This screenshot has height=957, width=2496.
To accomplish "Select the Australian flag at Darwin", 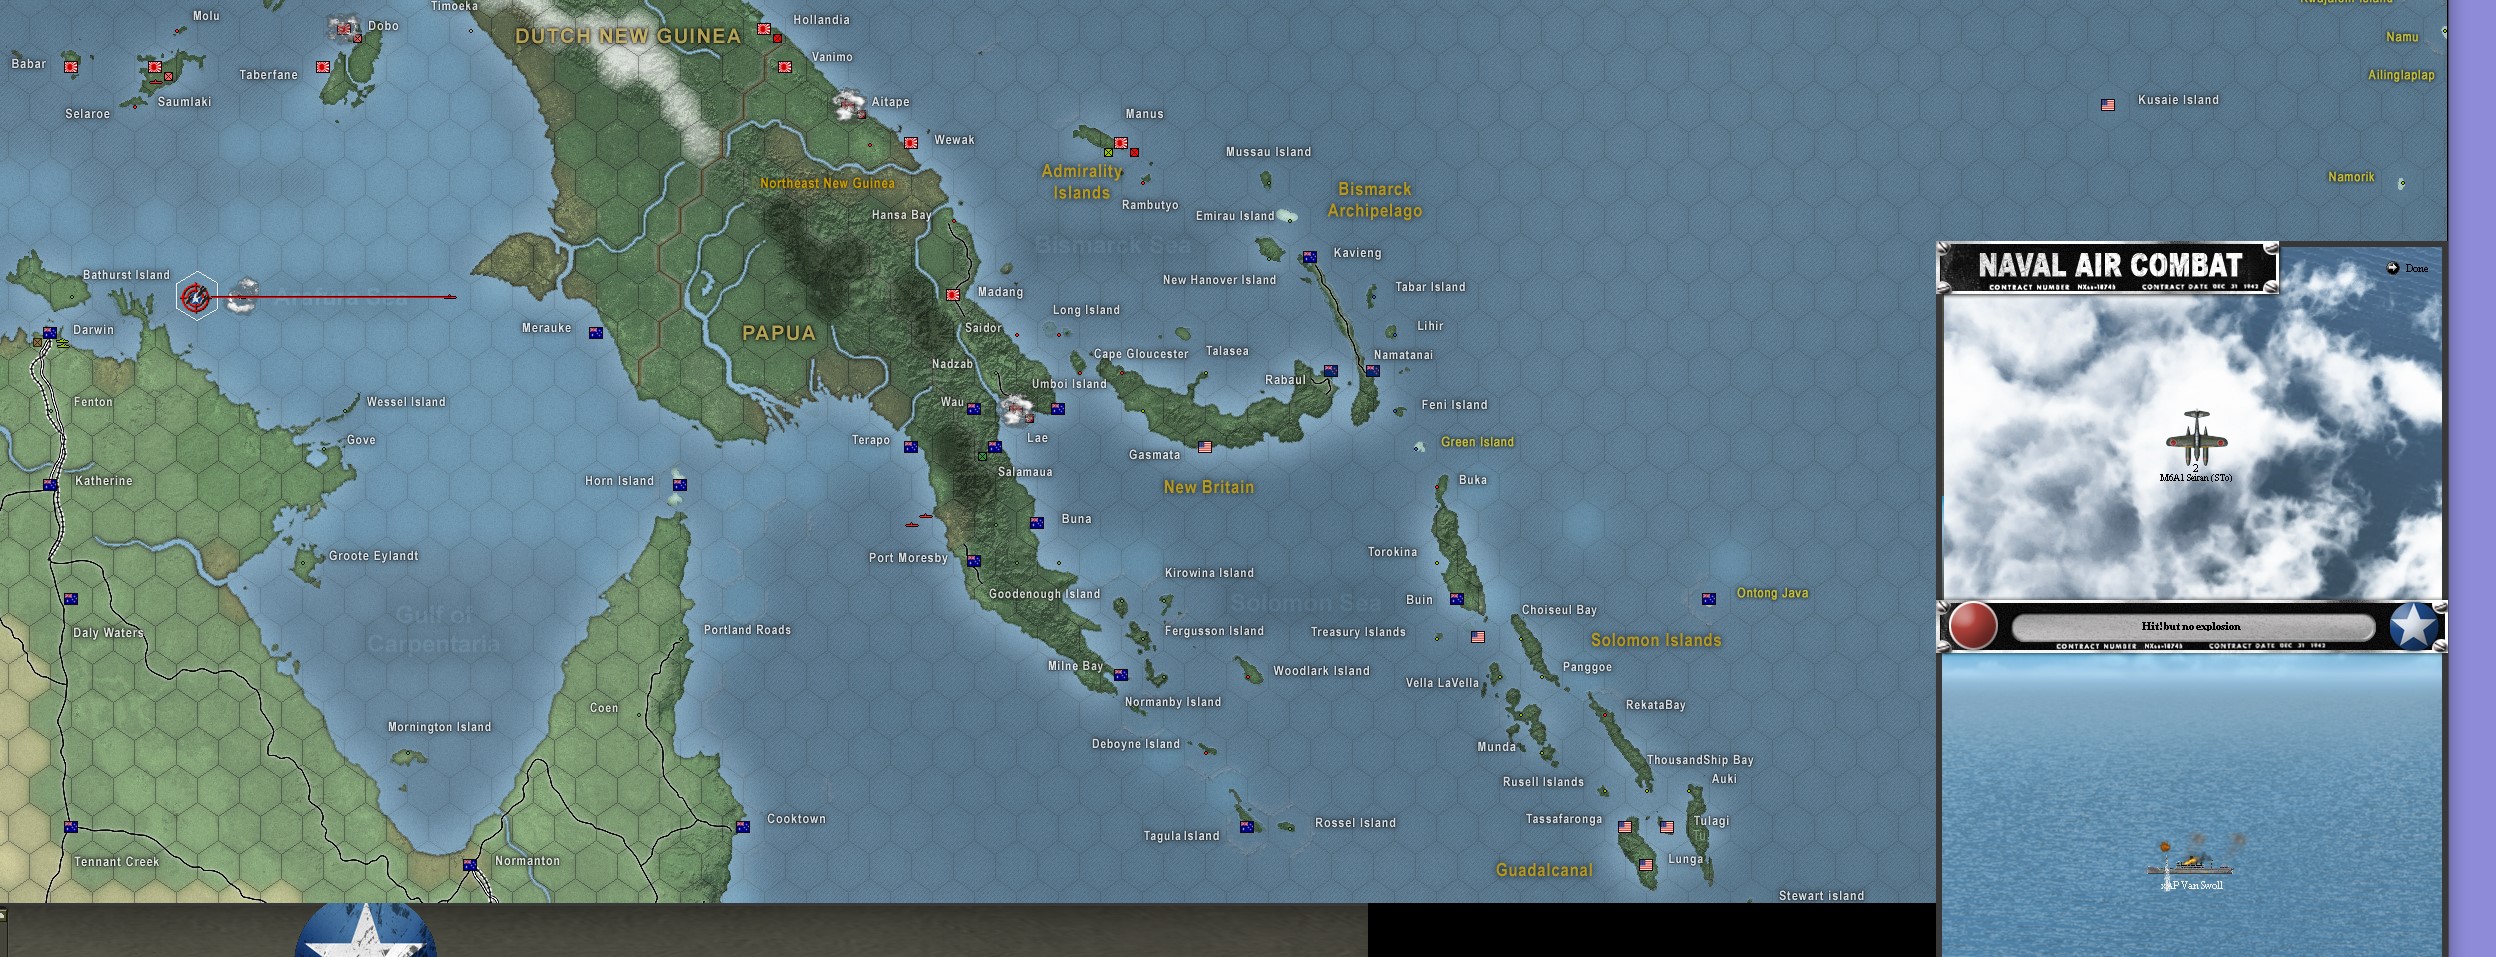I will pos(50,333).
